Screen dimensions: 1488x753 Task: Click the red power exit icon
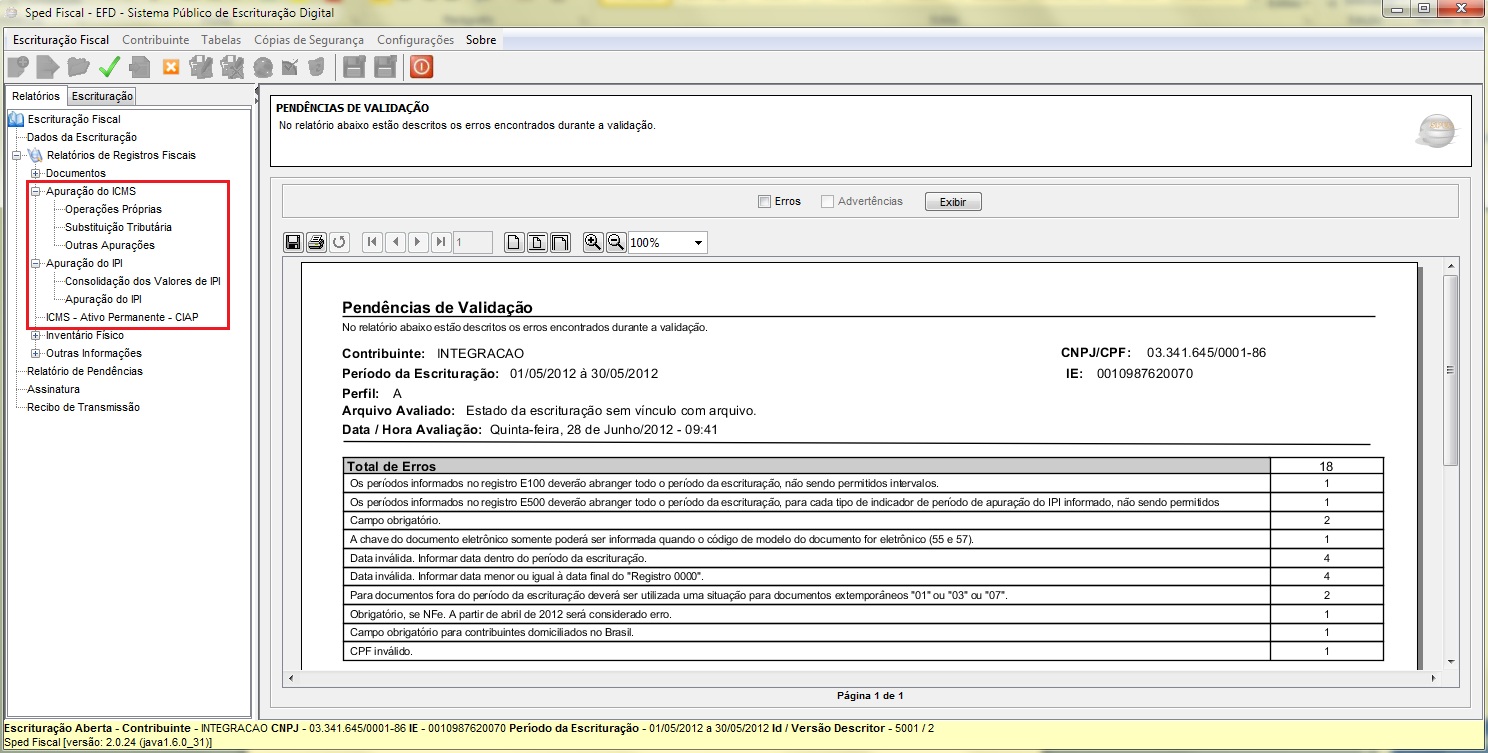tap(422, 67)
